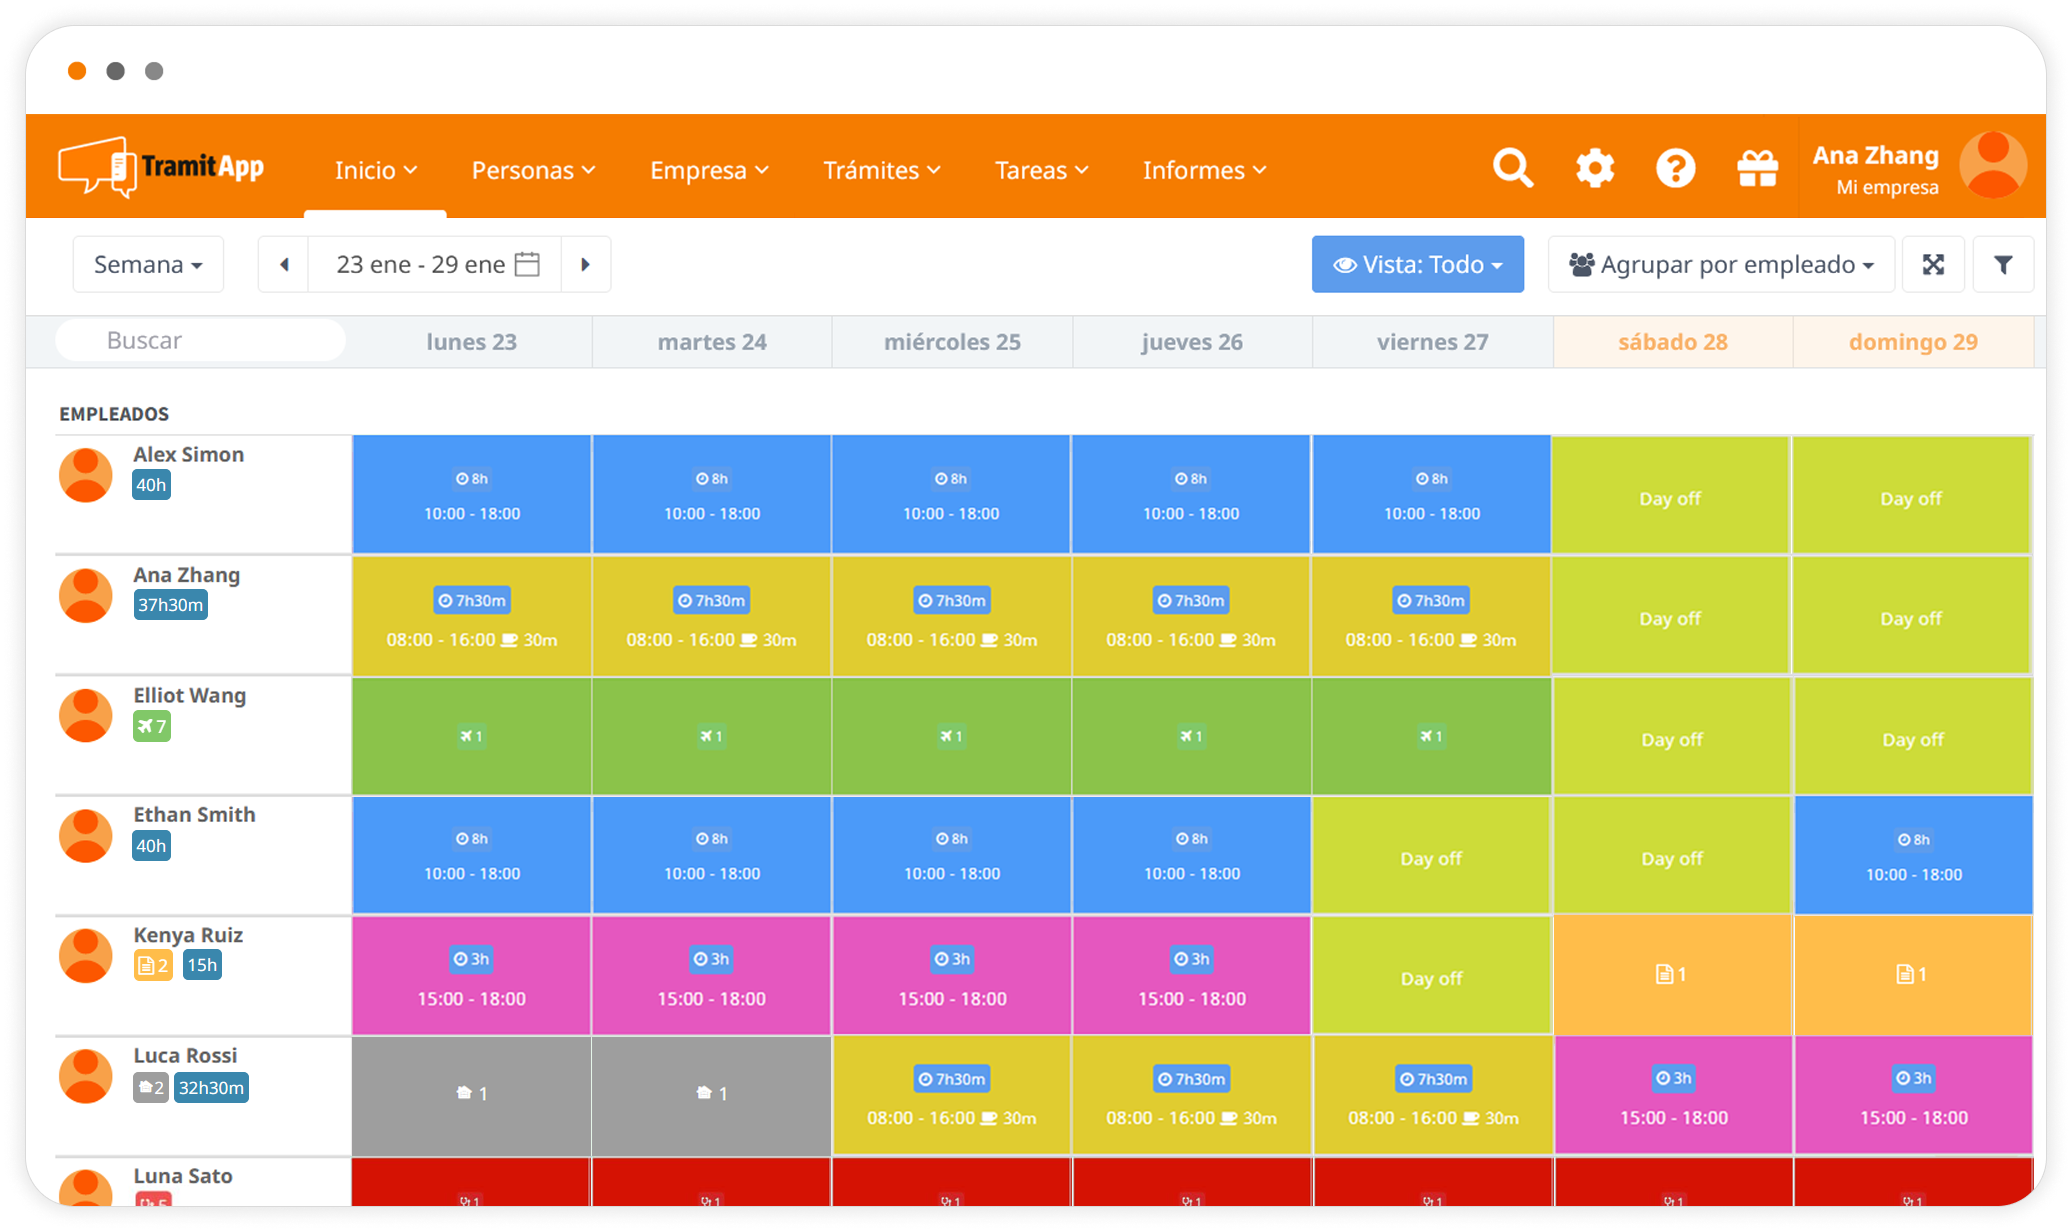Open settings gear icon
This screenshot has width=2072, height=1232.
pyautogui.click(x=1594, y=168)
